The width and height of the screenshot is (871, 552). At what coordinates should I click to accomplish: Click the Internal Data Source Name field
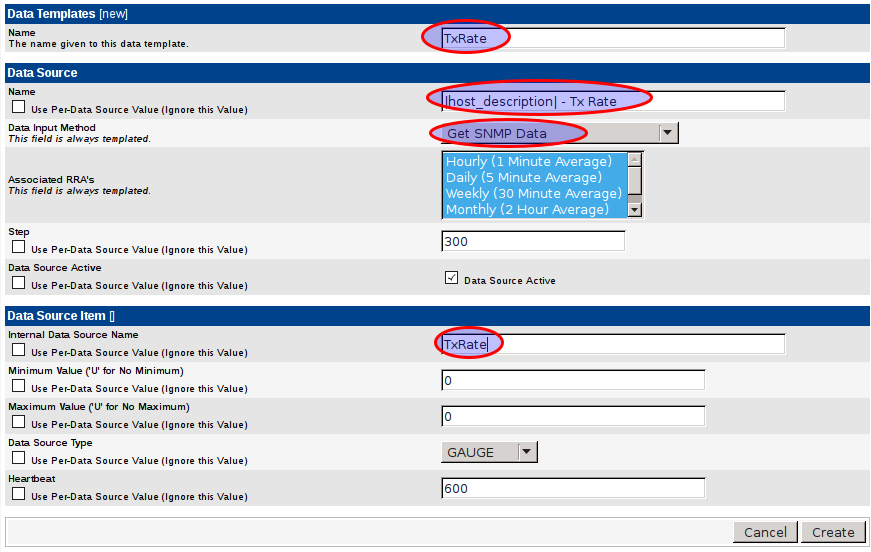point(612,344)
